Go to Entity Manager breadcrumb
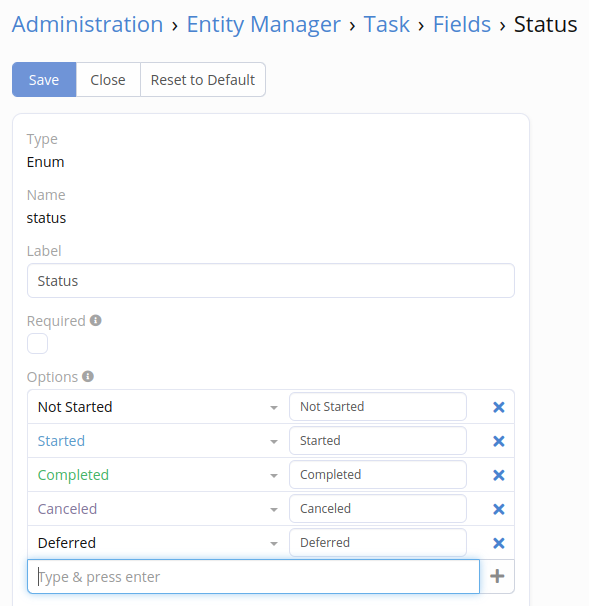The width and height of the screenshot is (589, 606). [264, 24]
